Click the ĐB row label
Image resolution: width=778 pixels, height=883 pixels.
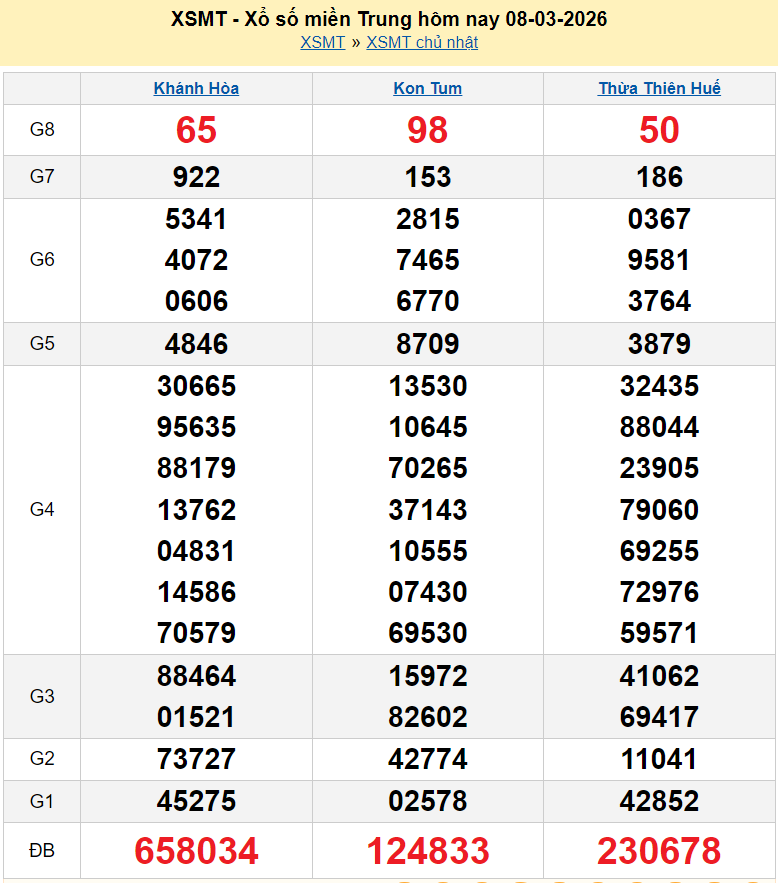42,851
